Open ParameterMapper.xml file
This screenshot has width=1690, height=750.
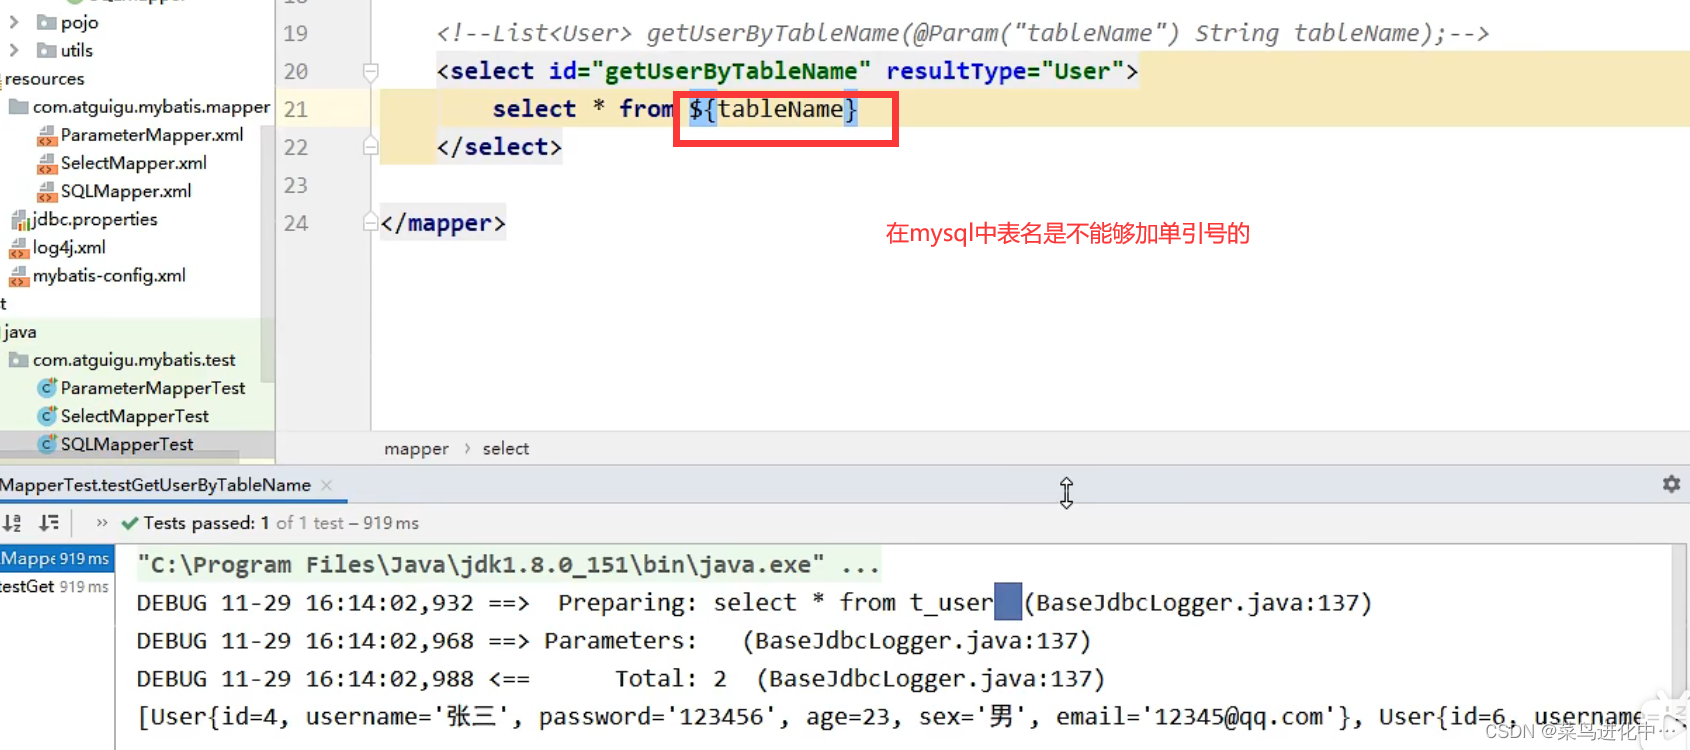coord(152,135)
